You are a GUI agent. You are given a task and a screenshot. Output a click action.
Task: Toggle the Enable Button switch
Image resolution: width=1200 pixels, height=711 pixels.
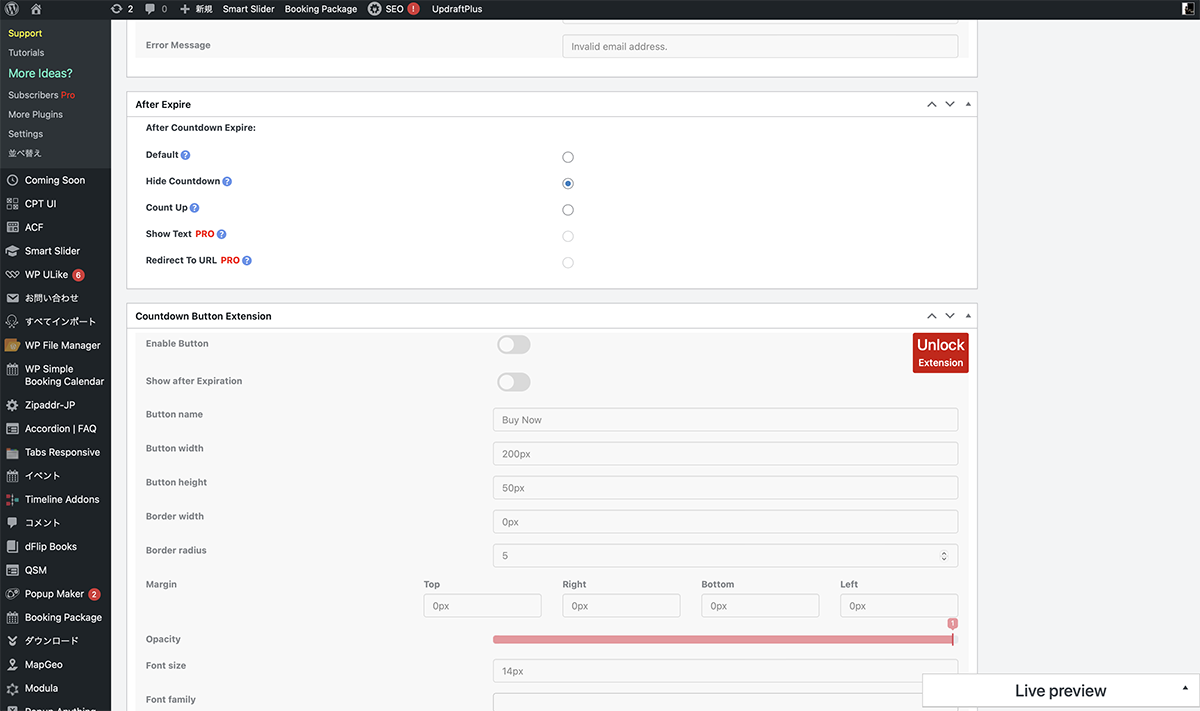point(513,345)
